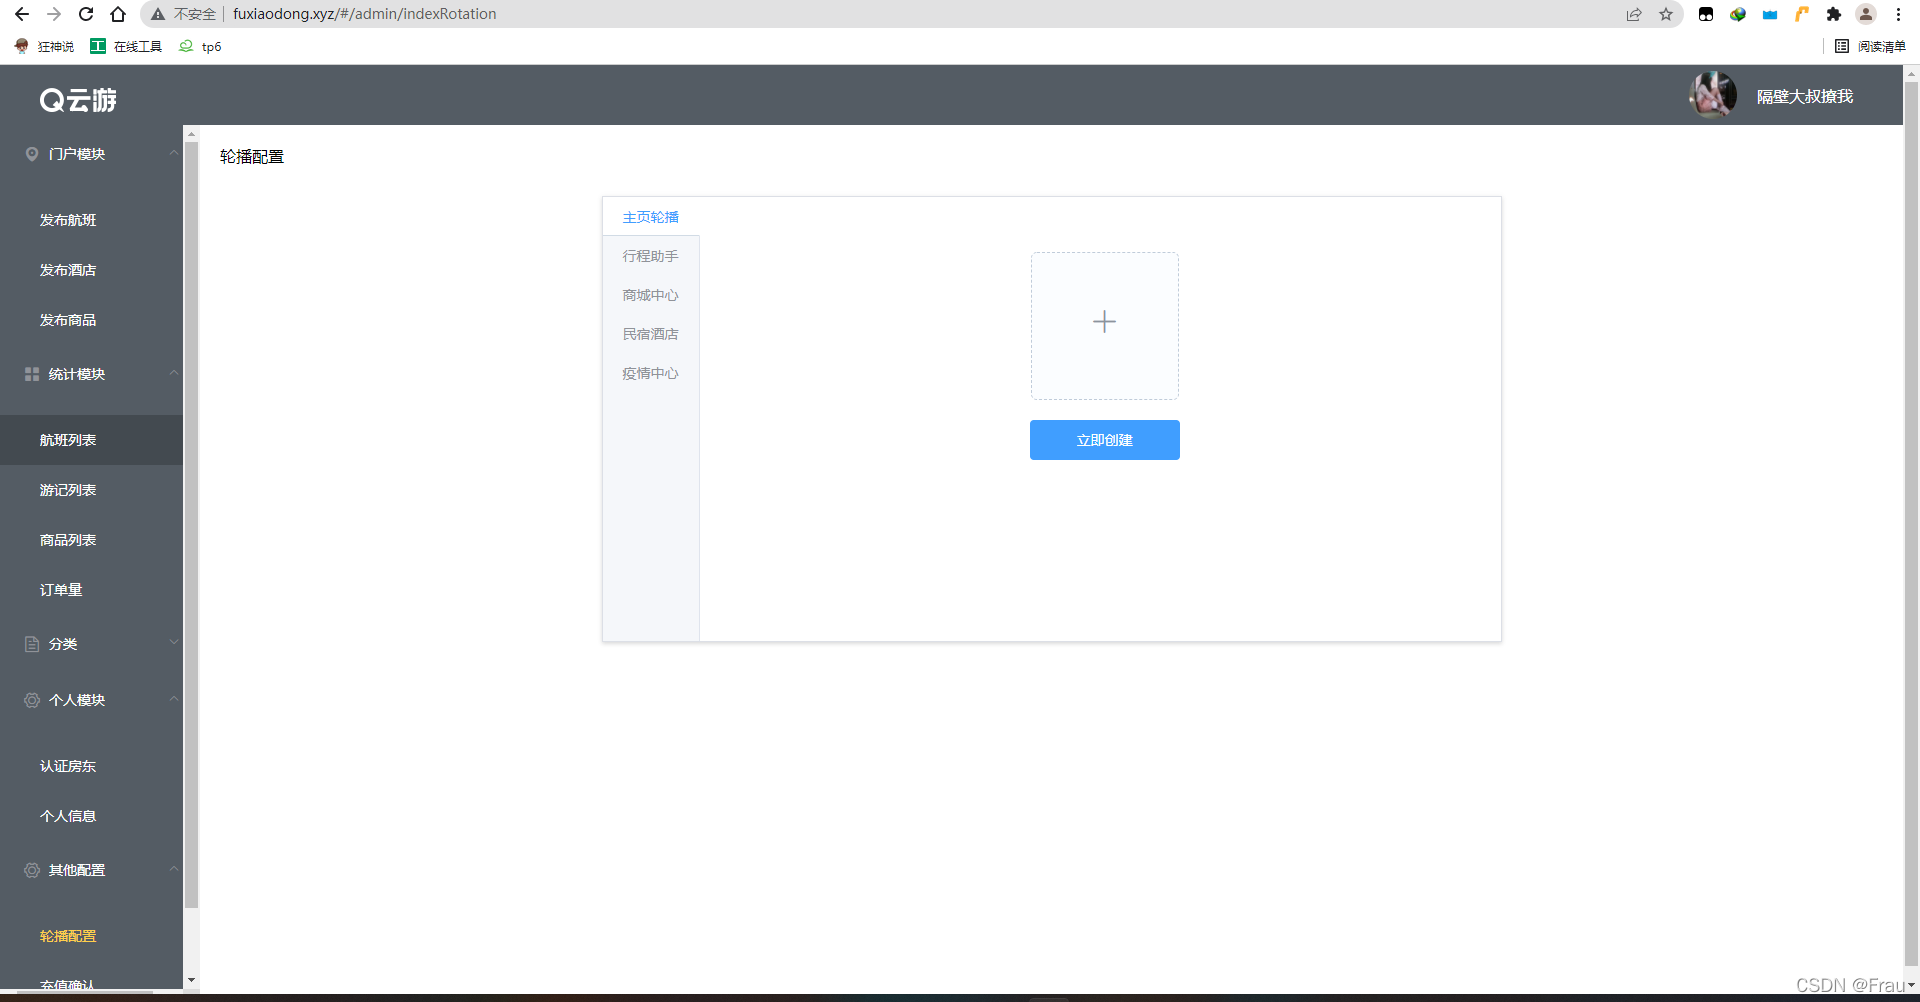This screenshot has height=1002, width=1920.
Task: Collapse the 其他配置 menu arrow
Action: coord(174,869)
